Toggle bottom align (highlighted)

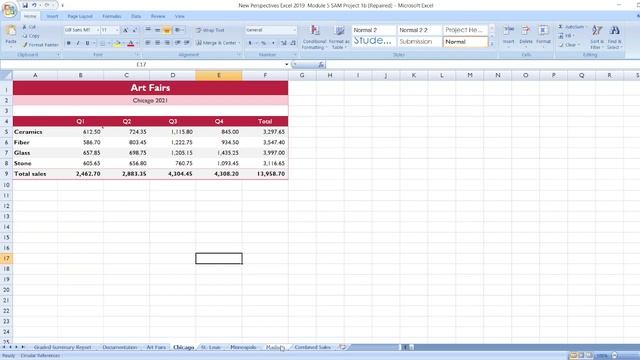click(167, 30)
